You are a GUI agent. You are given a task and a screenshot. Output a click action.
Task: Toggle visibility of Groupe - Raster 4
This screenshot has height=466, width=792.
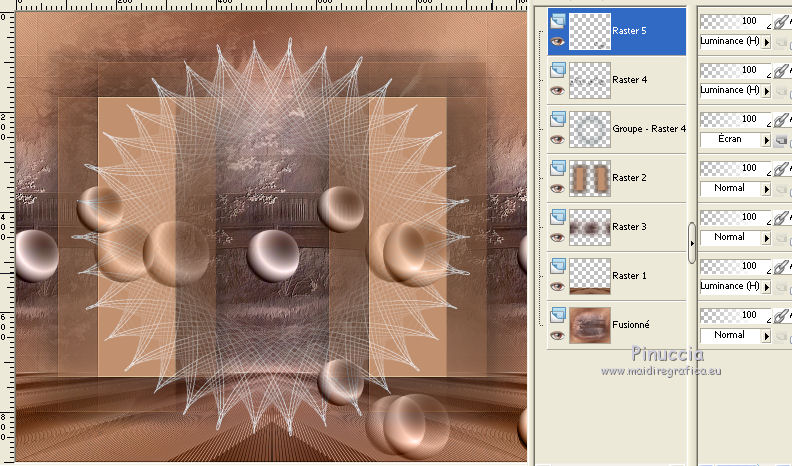pyautogui.click(x=558, y=139)
